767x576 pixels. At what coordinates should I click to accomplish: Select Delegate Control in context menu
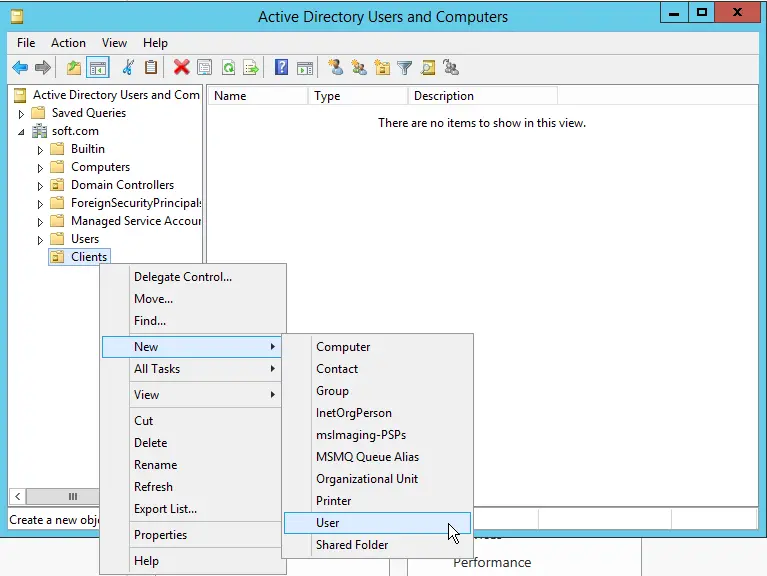tap(183, 277)
